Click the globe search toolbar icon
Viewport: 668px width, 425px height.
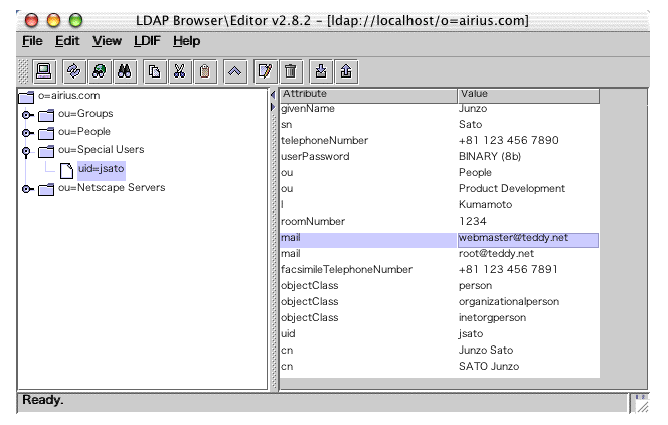99,71
